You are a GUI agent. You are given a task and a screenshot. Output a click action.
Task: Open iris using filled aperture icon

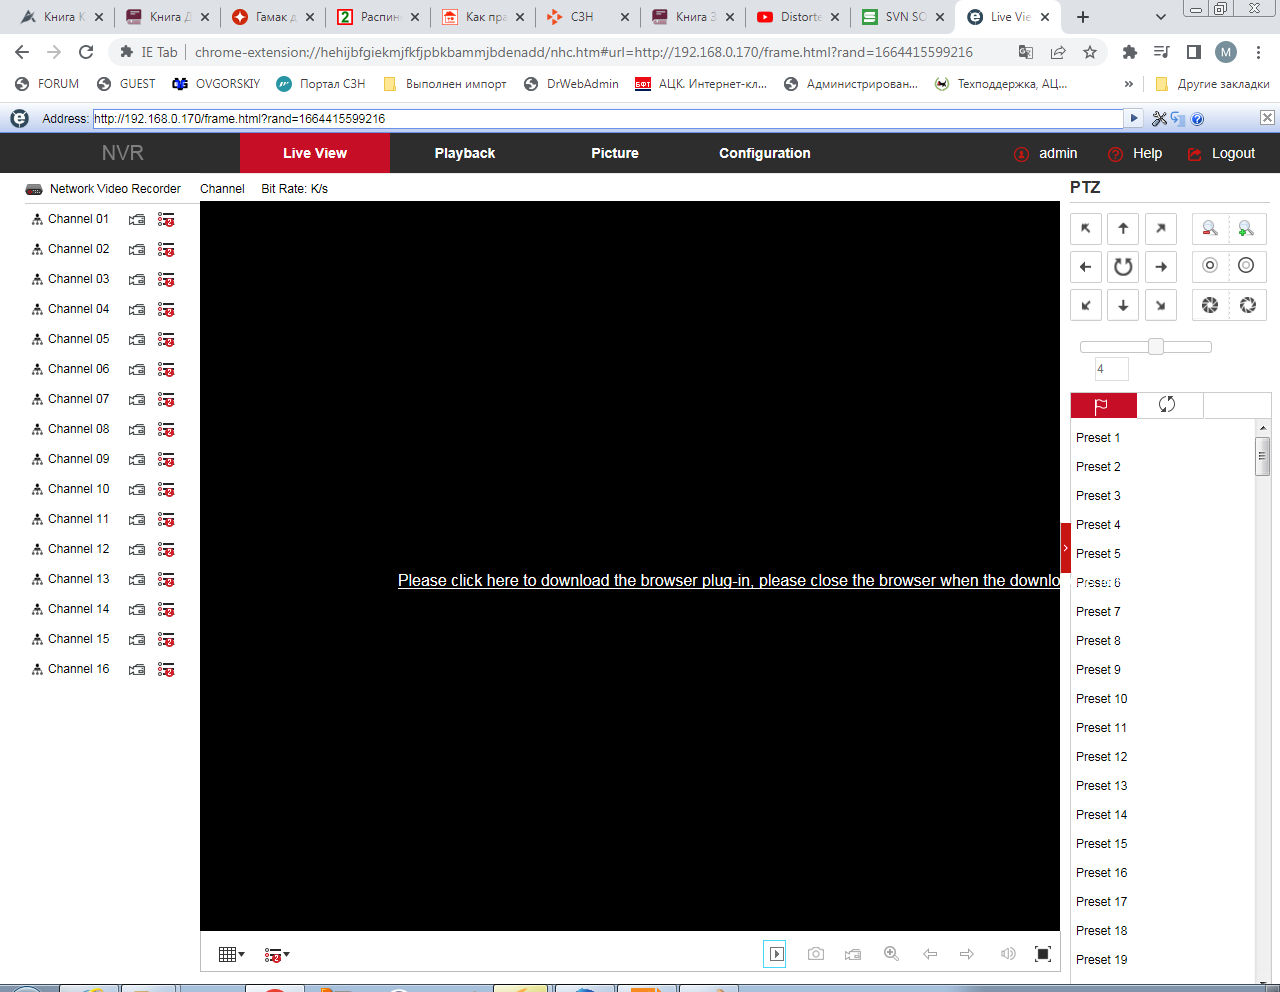1210,305
